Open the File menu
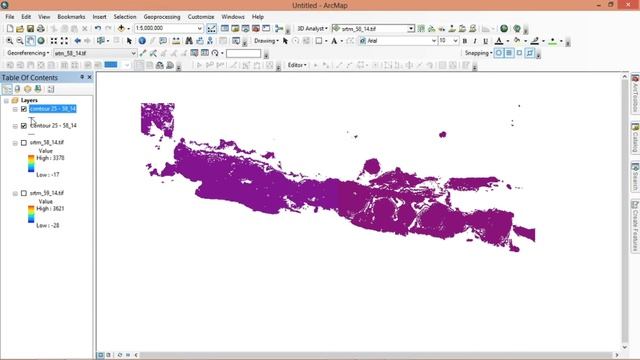The width and height of the screenshot is (640, 360). (x=10, y=17)
